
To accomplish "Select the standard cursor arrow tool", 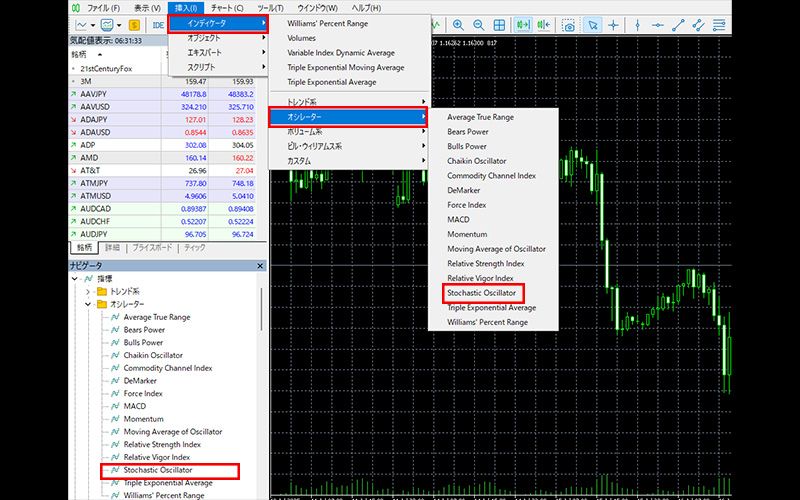I will click(592, 25).
